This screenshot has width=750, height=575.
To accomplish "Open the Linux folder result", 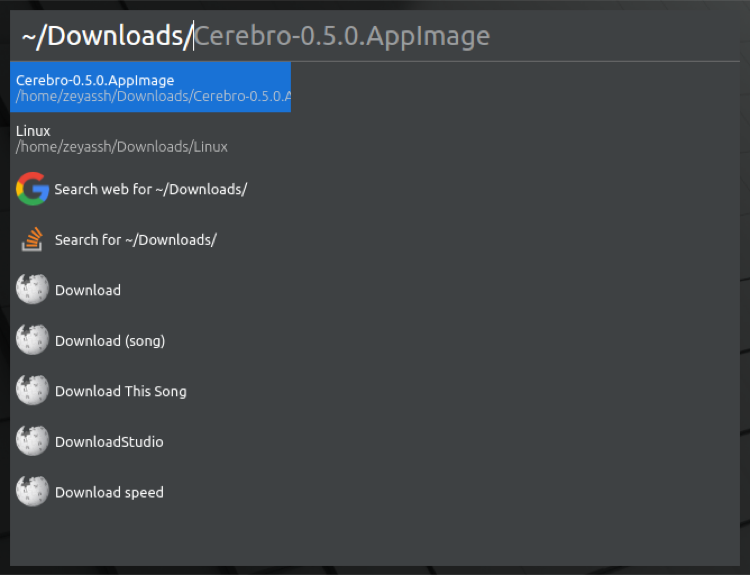I will click(150, 138).
